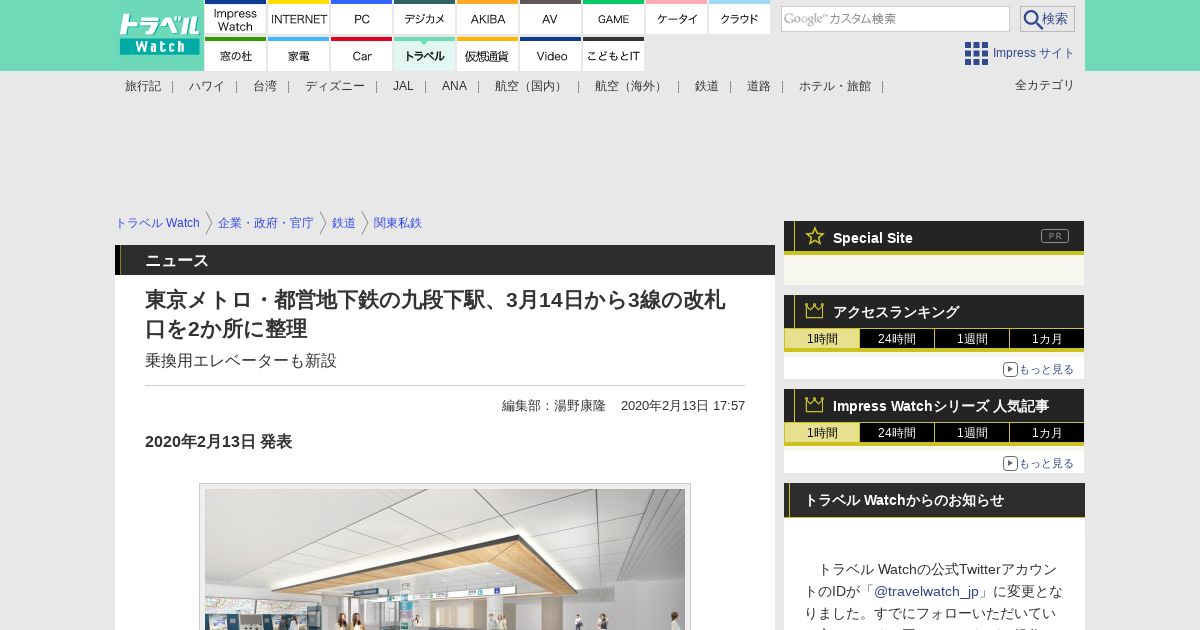Open the Video site tab
The height and width of the screenshot is (630, 1200).
pos(550,55)
